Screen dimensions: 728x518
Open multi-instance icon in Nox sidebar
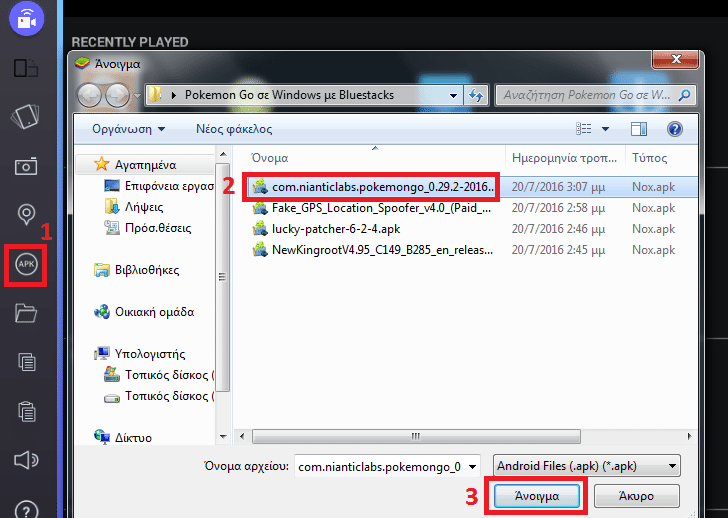pos(26,68)
